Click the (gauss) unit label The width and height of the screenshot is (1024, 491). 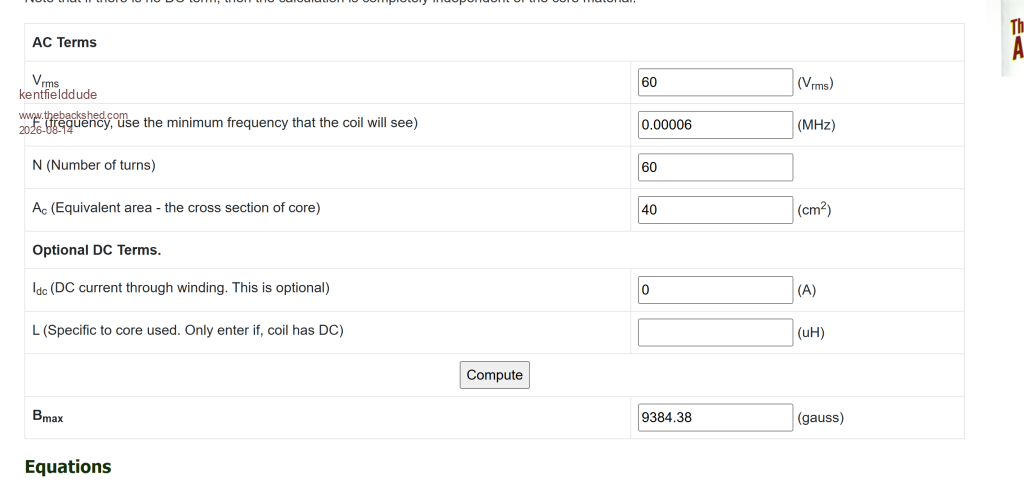(x=820, y=417)
